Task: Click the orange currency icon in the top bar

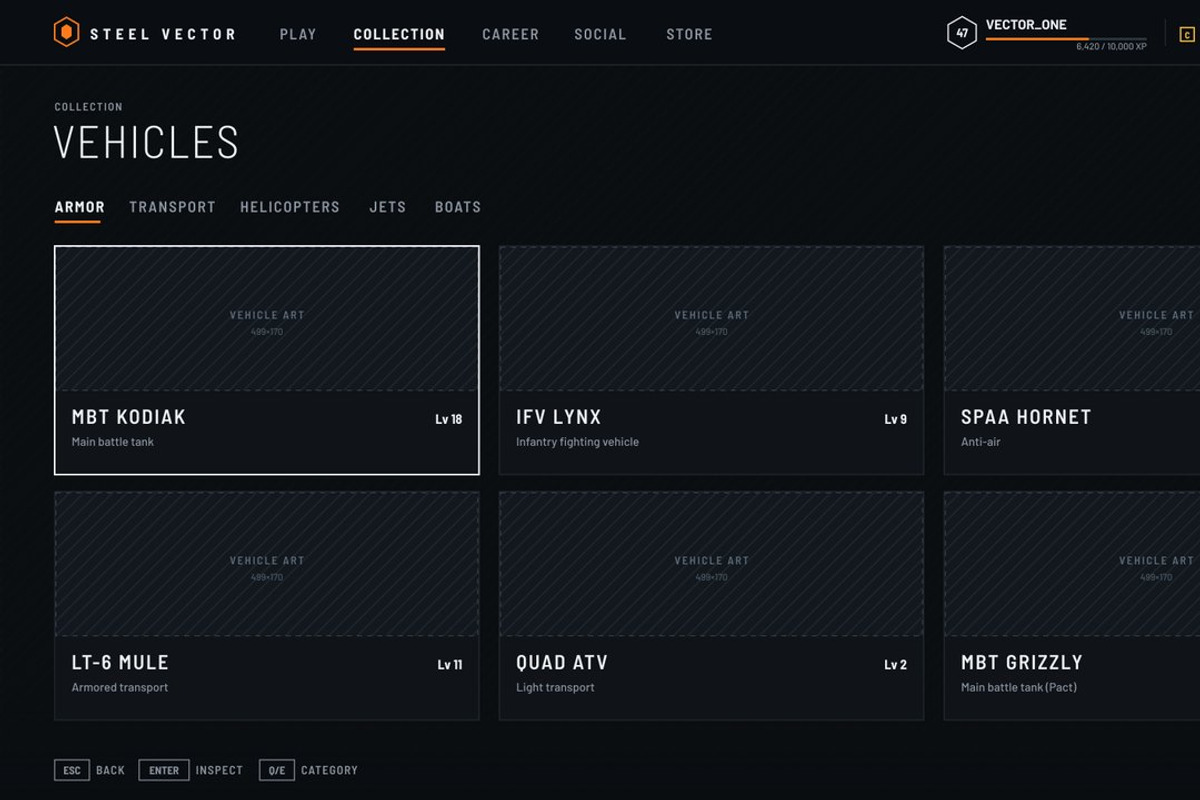Action: click(x=1187, y=35)
